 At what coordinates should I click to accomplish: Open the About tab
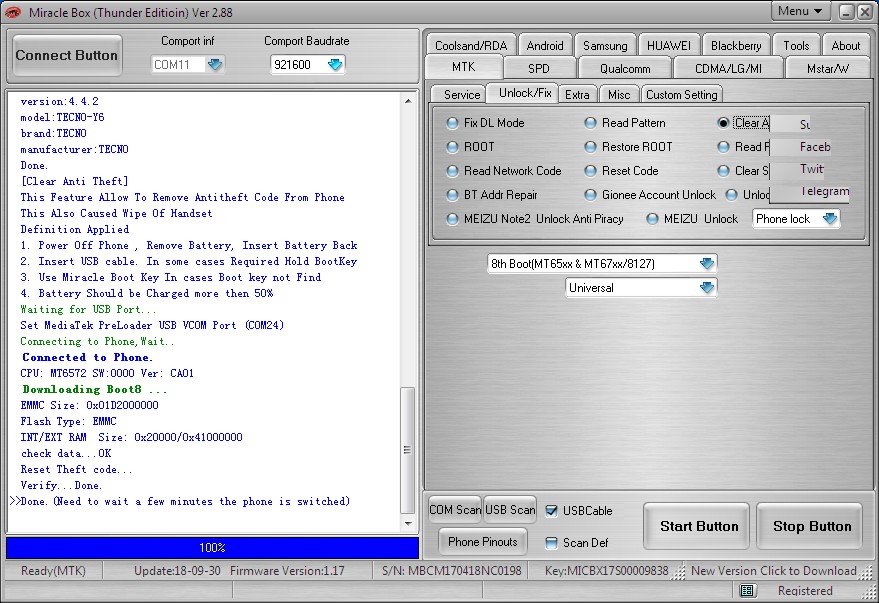[845, 45]
